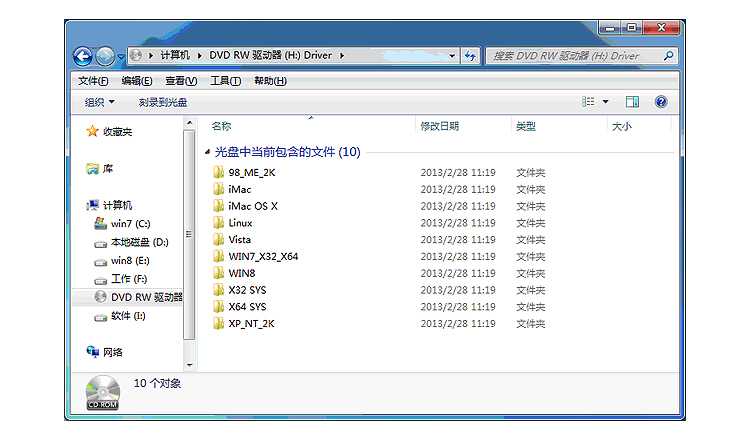Sort by 大小 column header
Viewport: 750px width, 440px height.
pyautogui.click(x=622, y=126)
